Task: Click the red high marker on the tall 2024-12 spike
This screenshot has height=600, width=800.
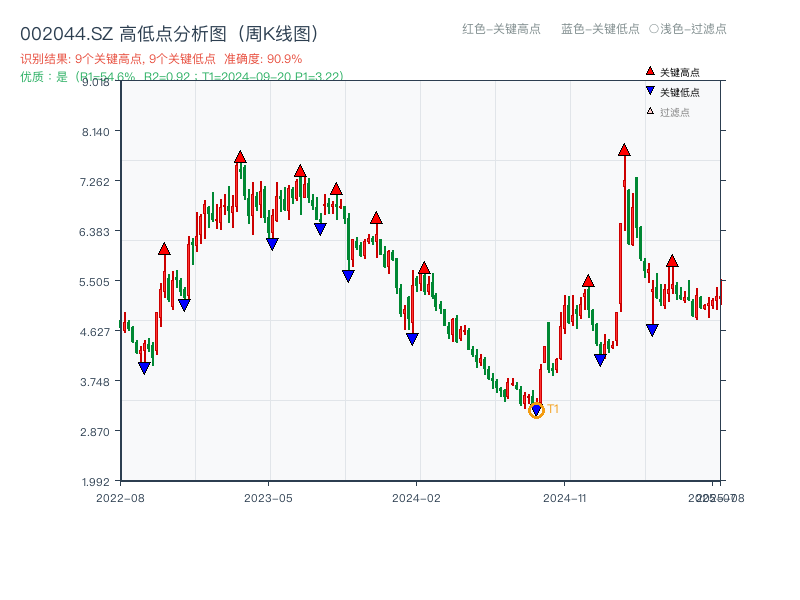Action: click(622, 151)
